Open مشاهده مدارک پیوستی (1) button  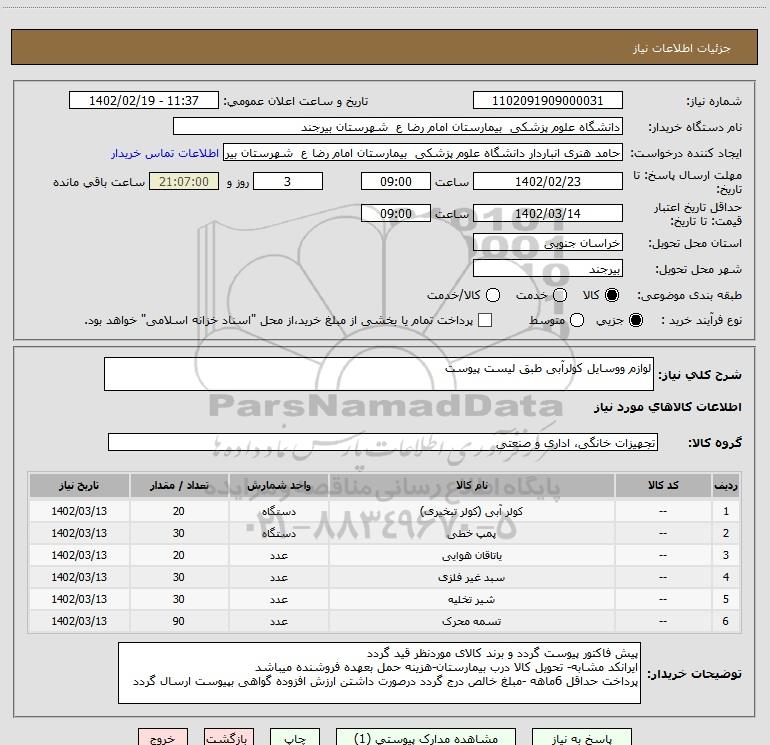tap(426, 738)
